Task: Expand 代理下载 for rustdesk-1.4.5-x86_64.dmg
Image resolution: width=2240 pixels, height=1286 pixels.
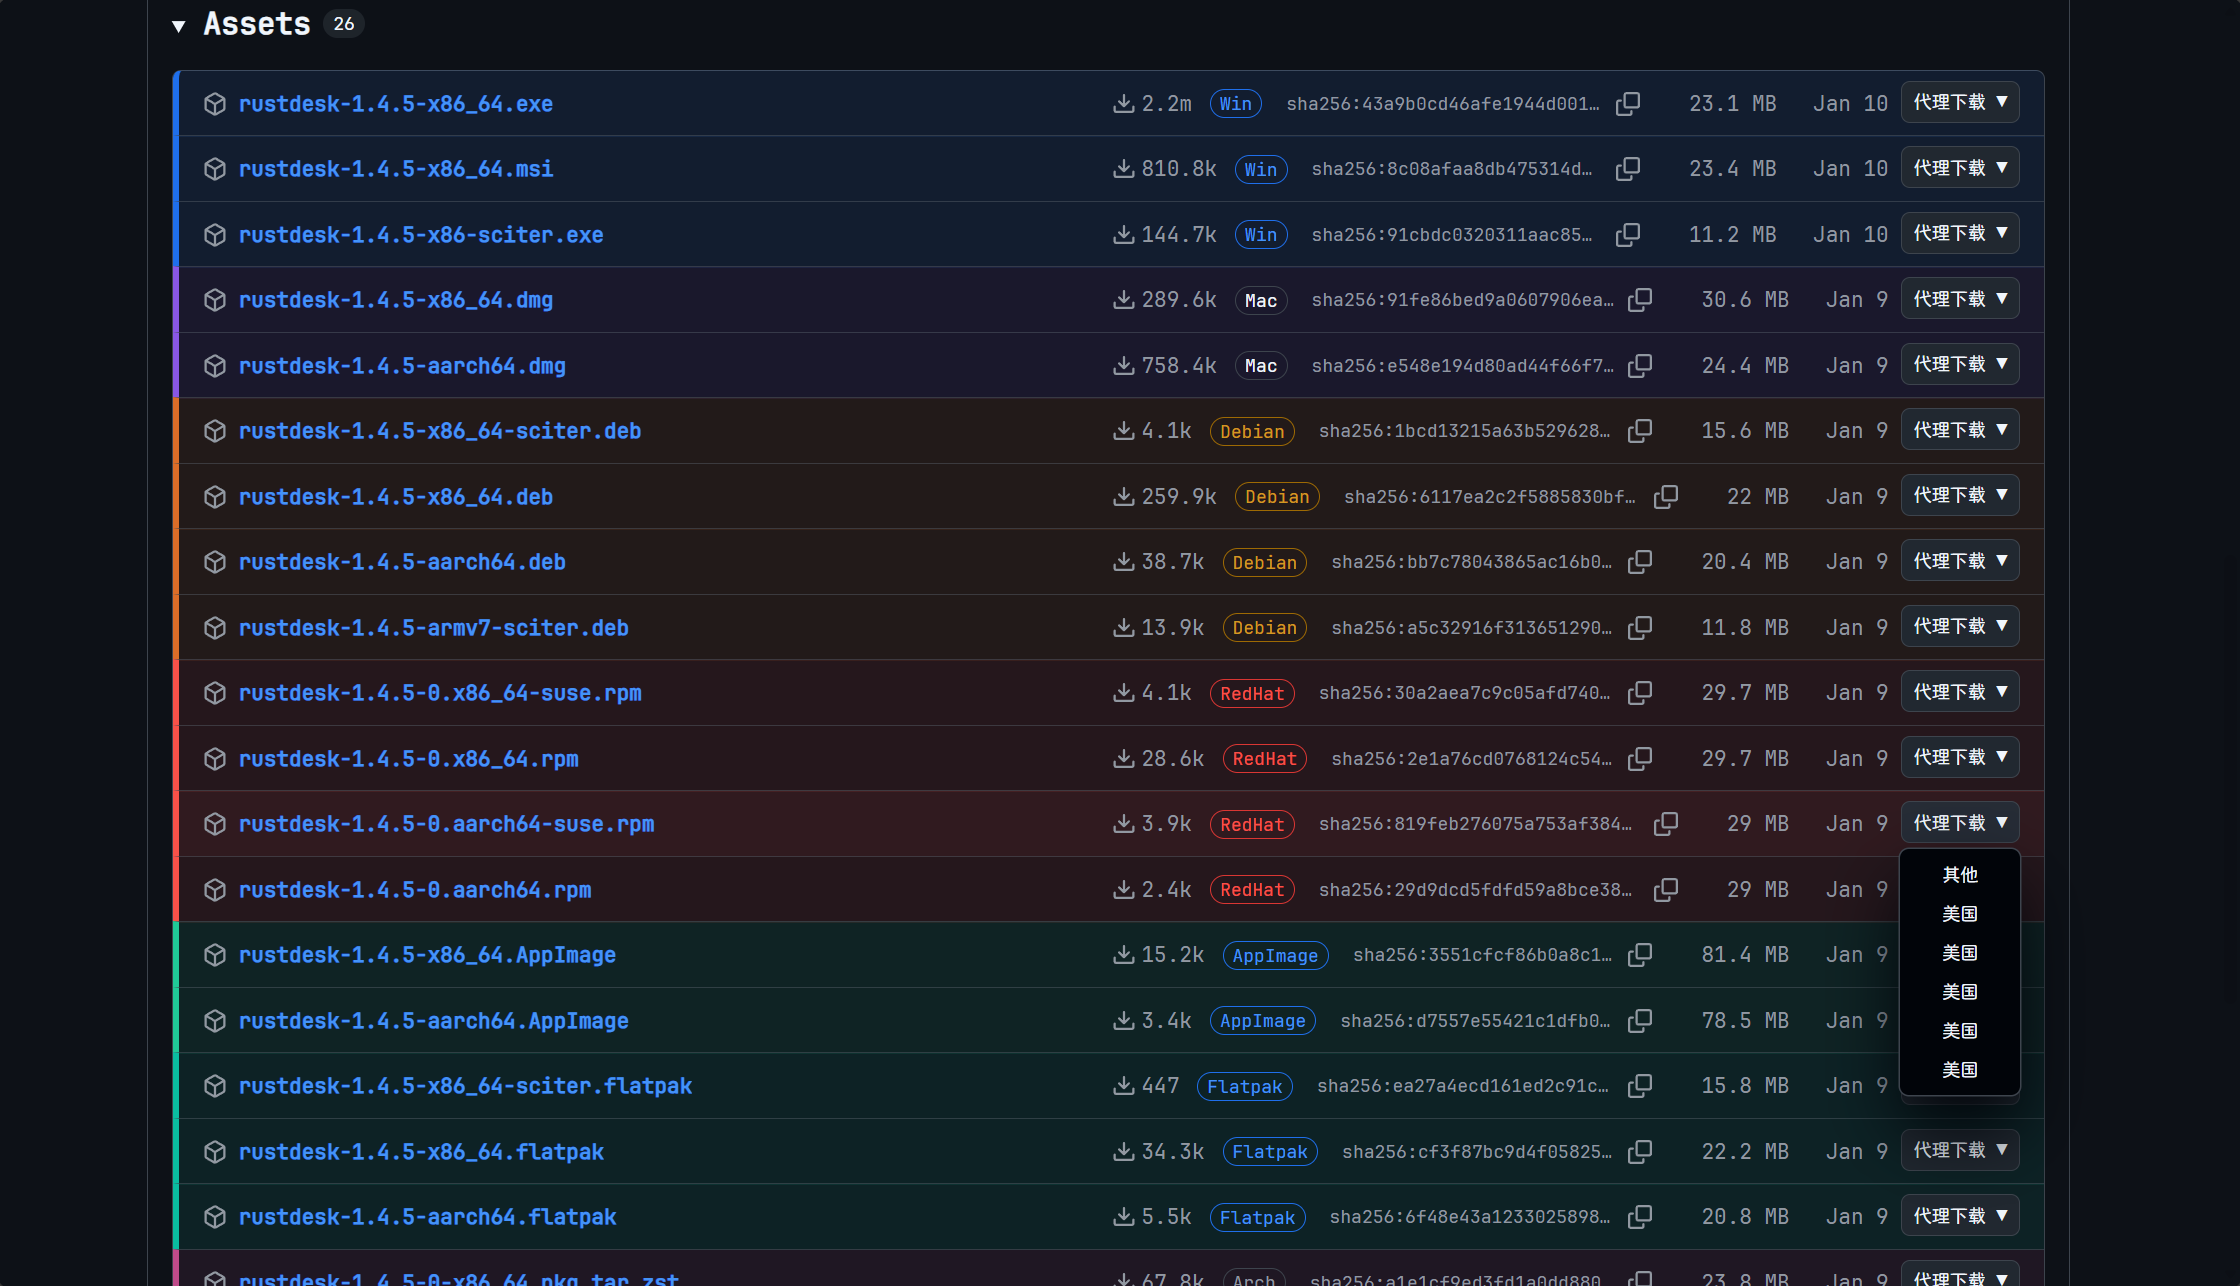Action: click(1960, 299)
